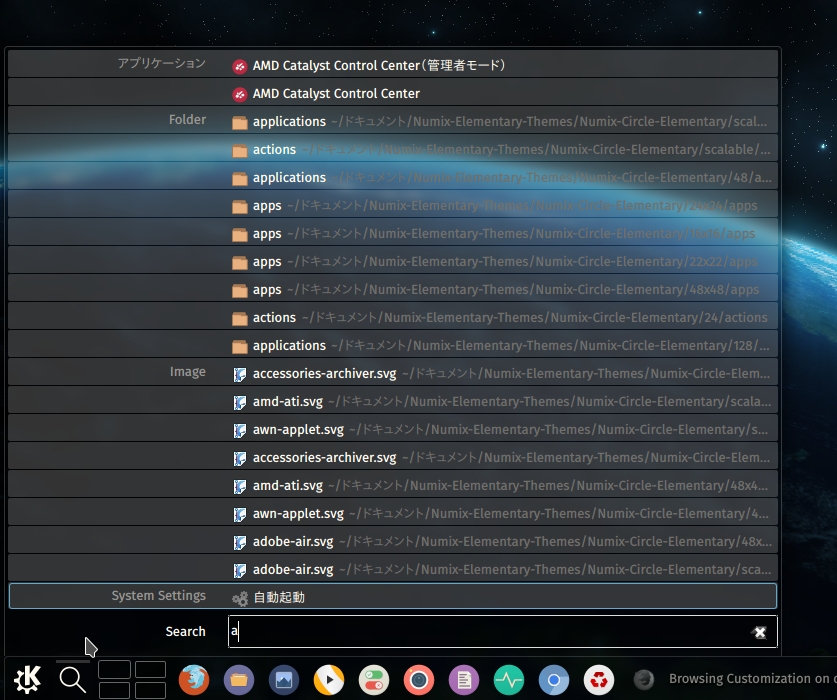Open the KDE application launcher
Screen dimensions: 837x700
[x=27, y=679]
